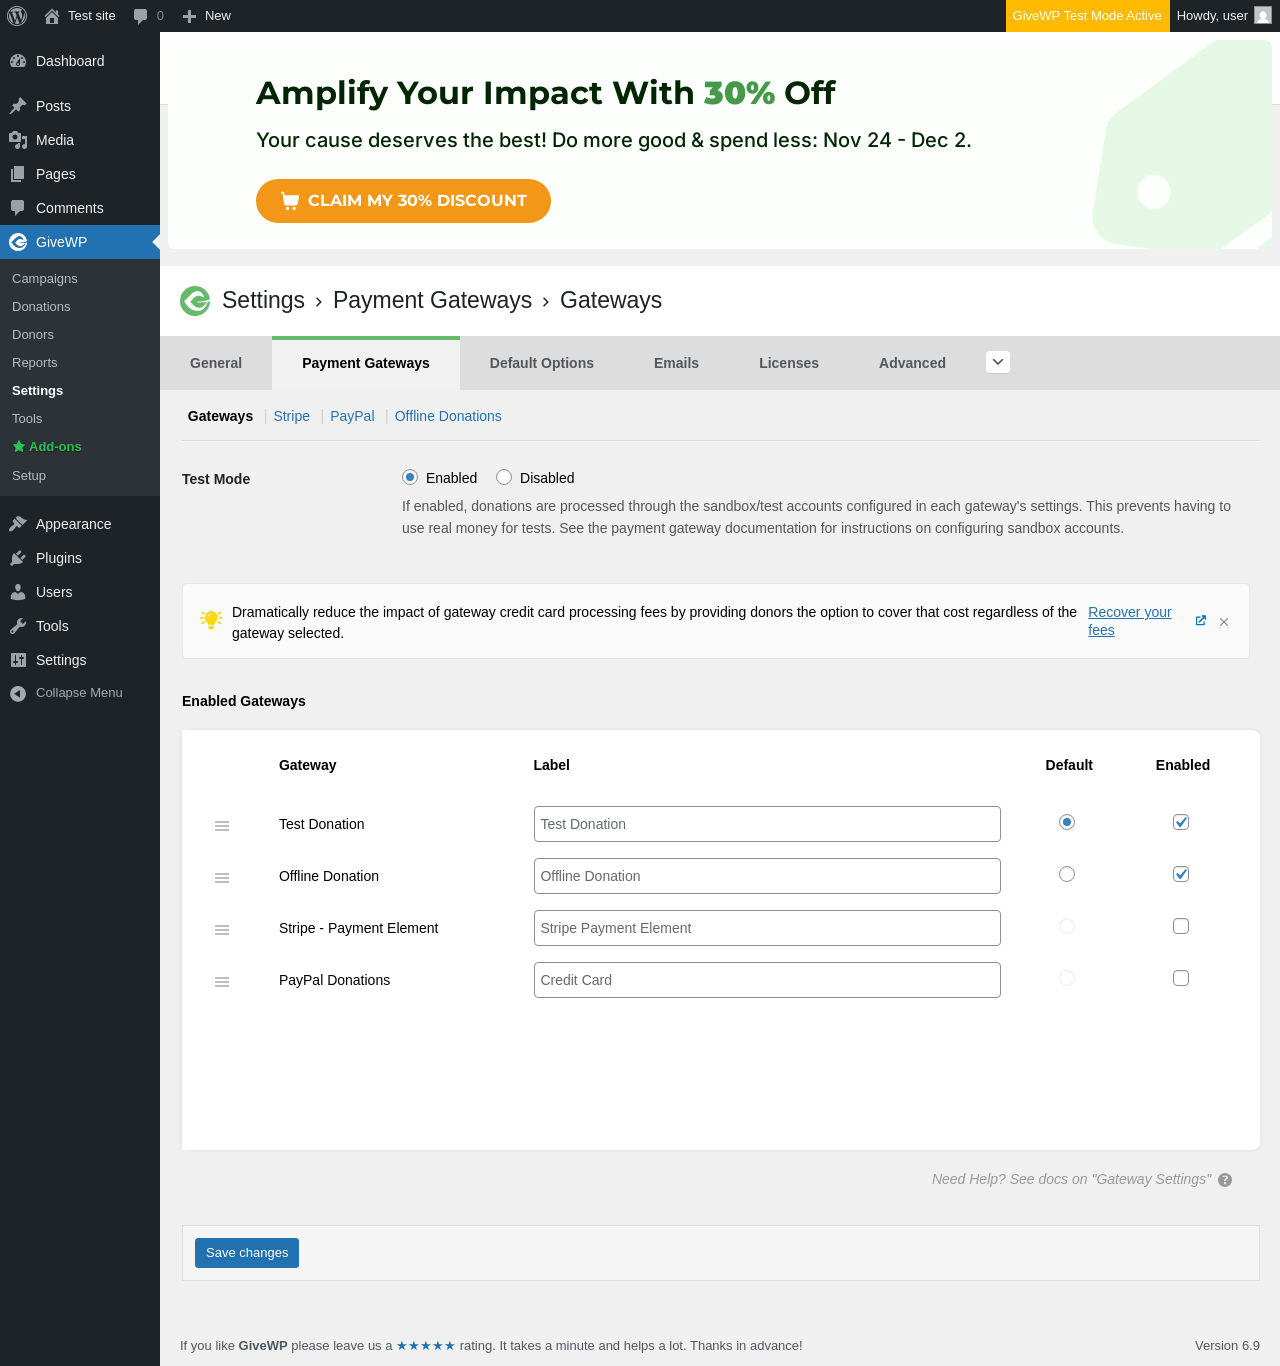The height and width of the screenshot is (1366, 1280).
Task: Edit the Offline Donation label field
Action: pos(767,876)
